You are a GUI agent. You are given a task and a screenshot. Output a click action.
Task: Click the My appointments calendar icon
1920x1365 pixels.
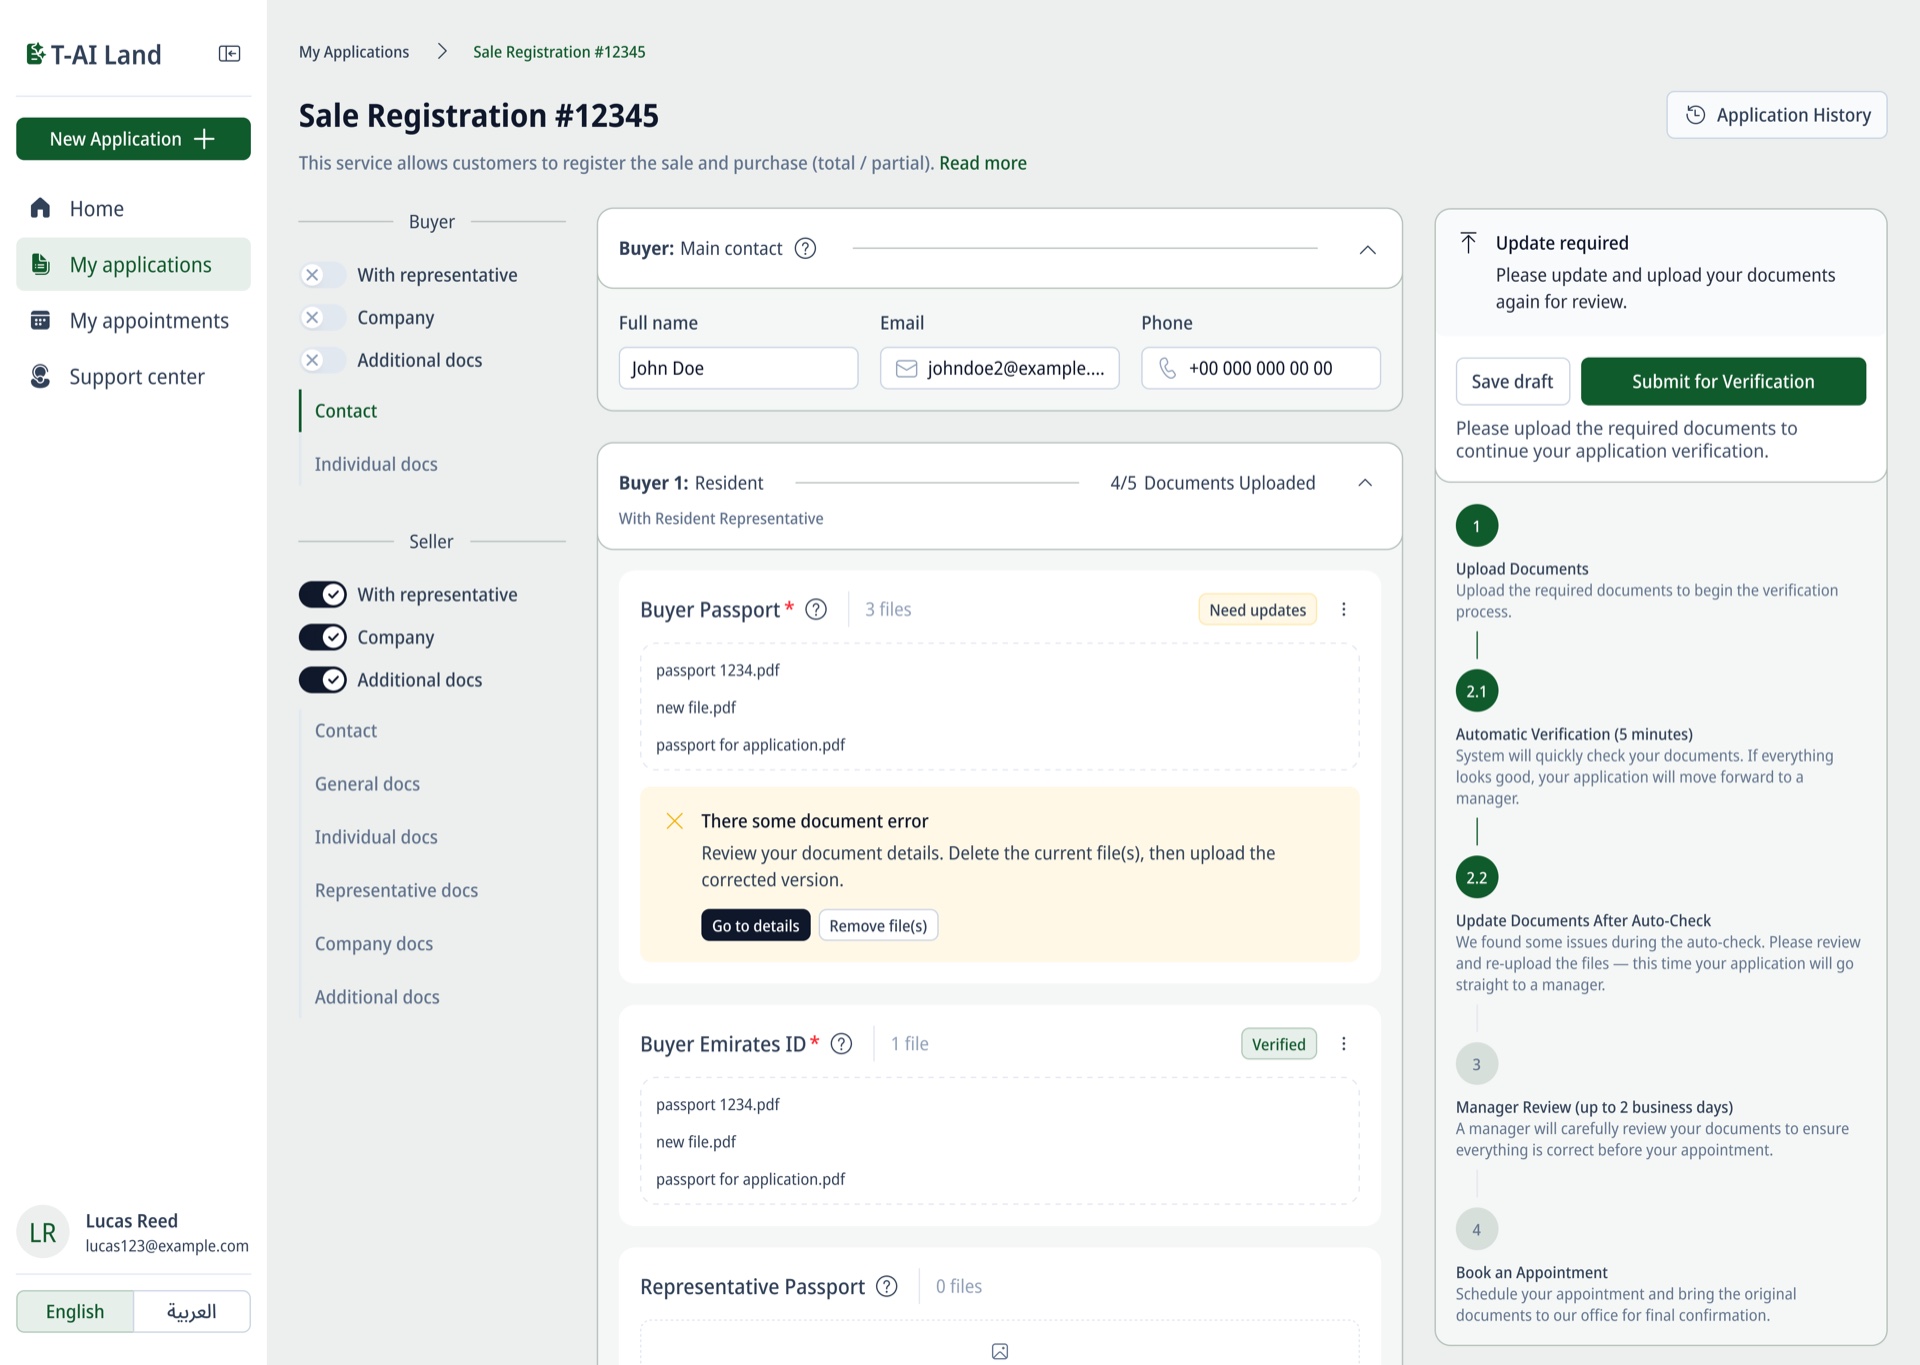40,320
